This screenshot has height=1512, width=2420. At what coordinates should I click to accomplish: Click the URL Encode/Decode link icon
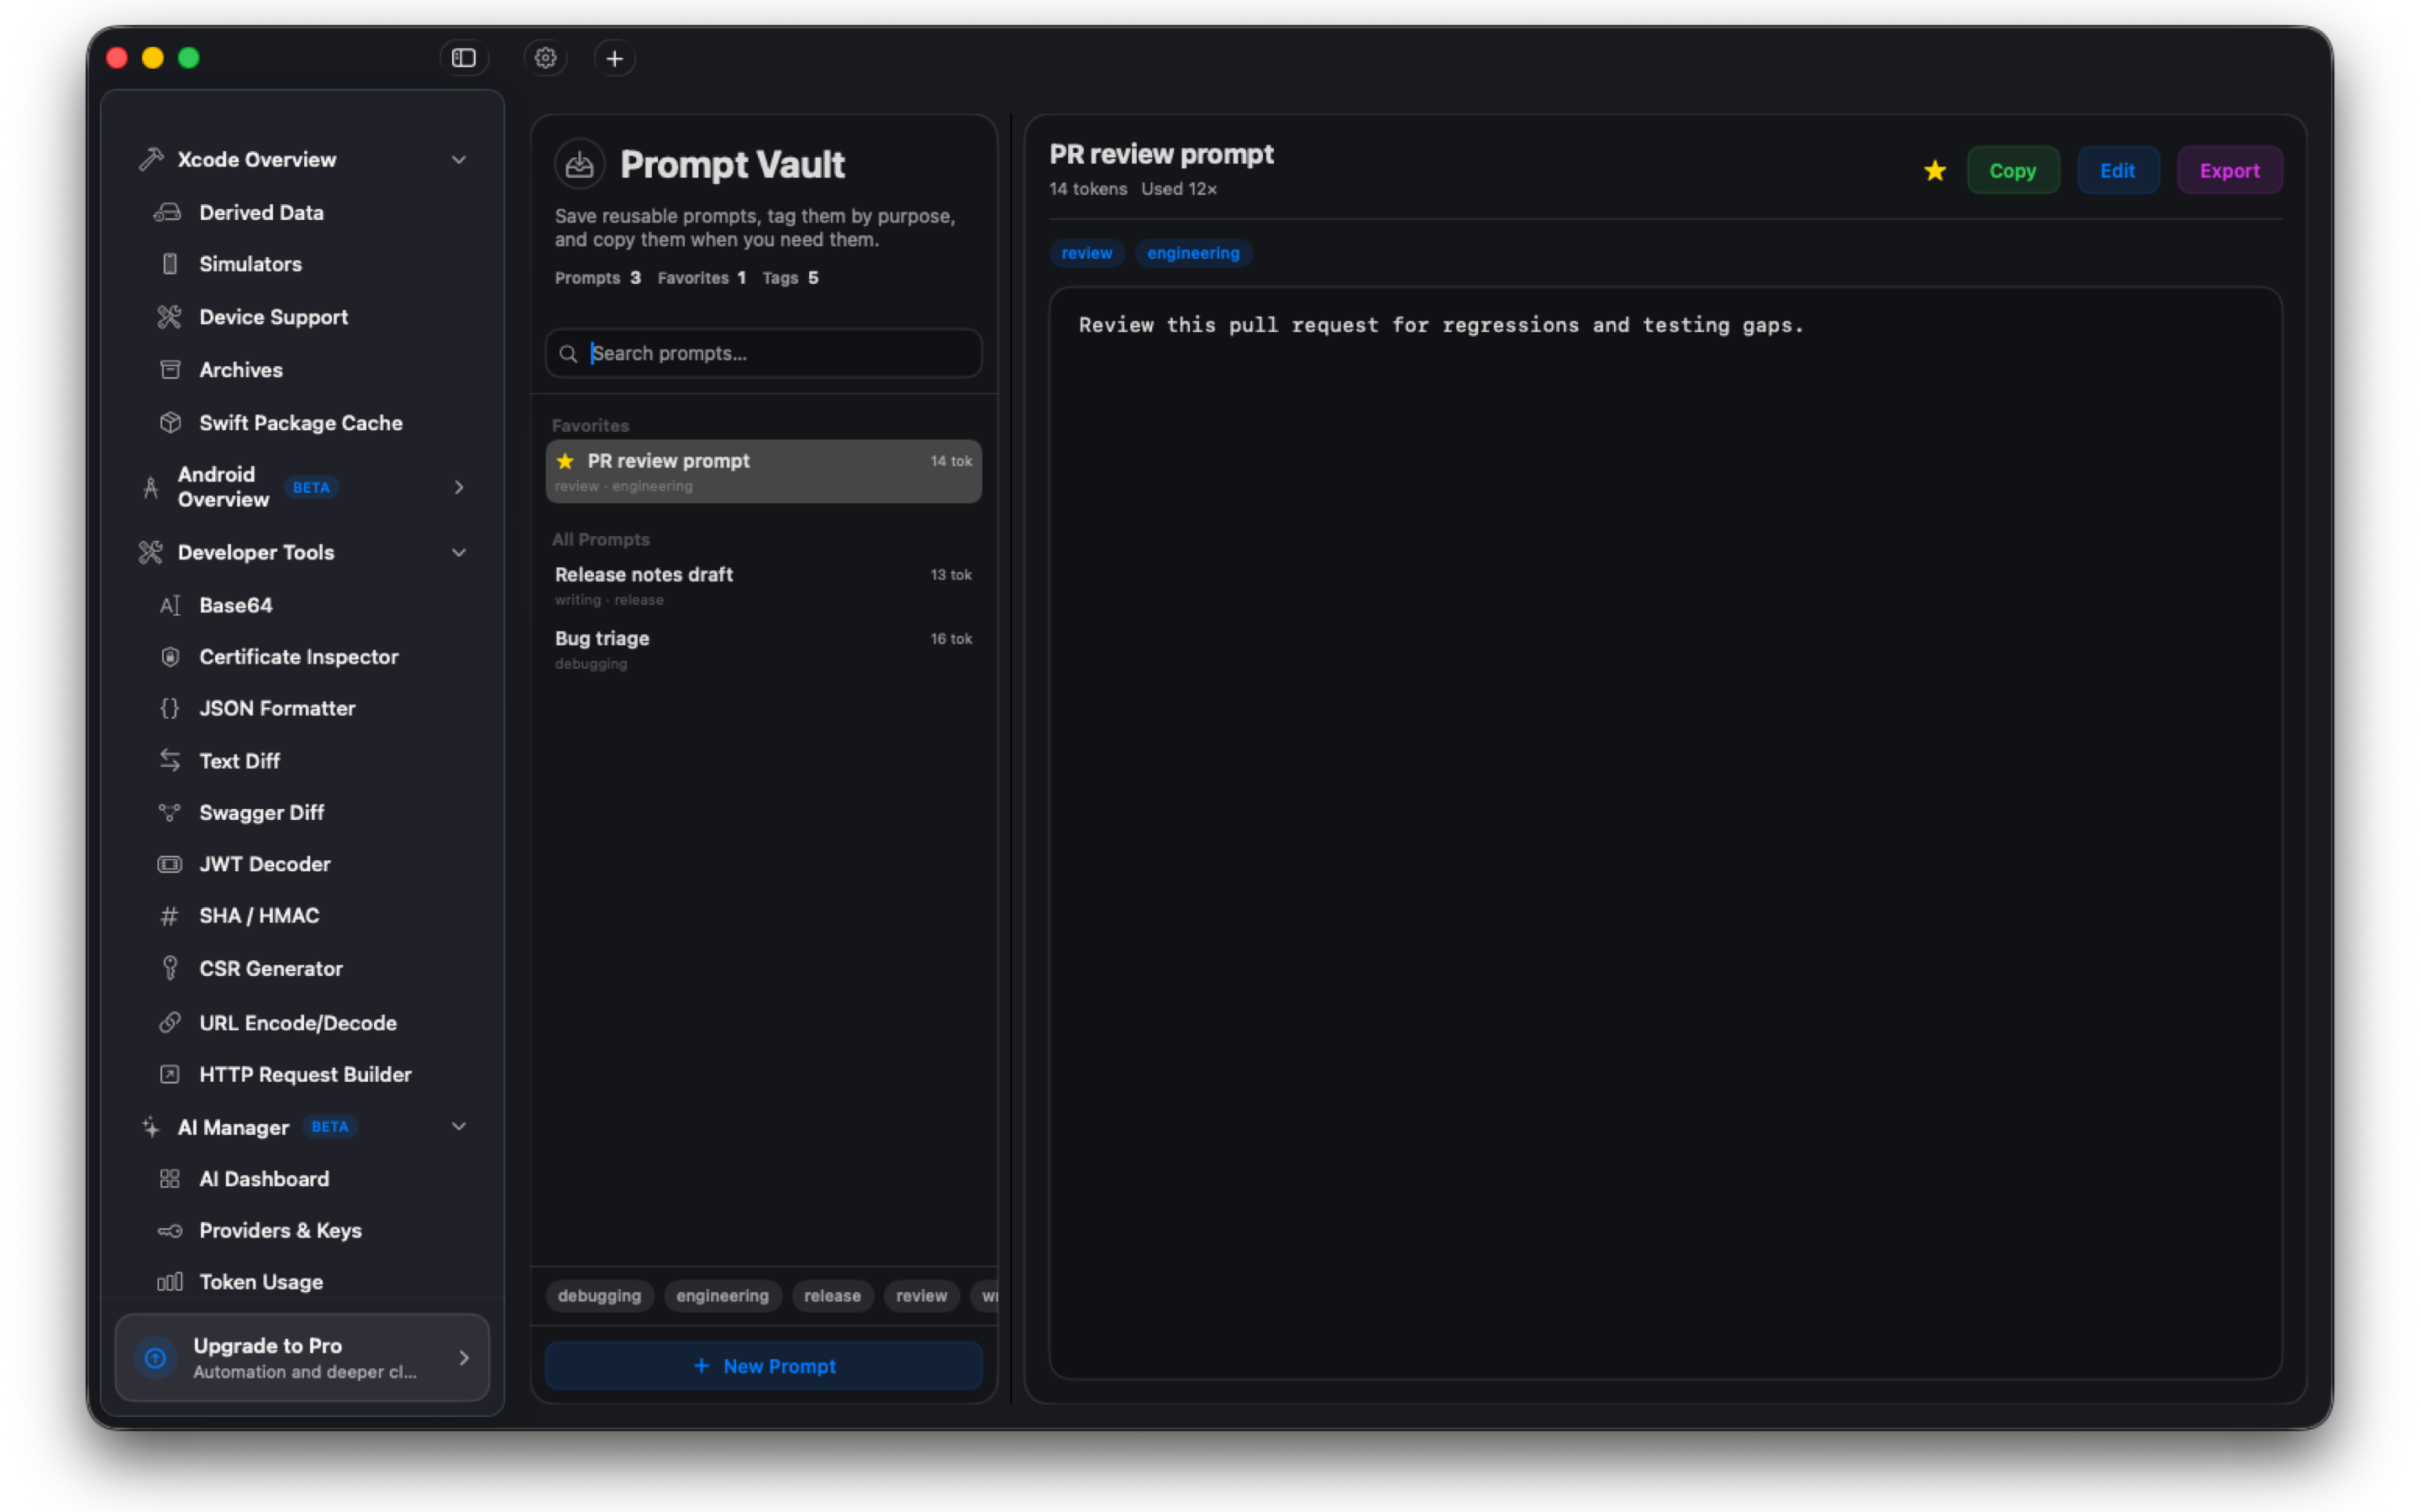(x=170, y=1022)
